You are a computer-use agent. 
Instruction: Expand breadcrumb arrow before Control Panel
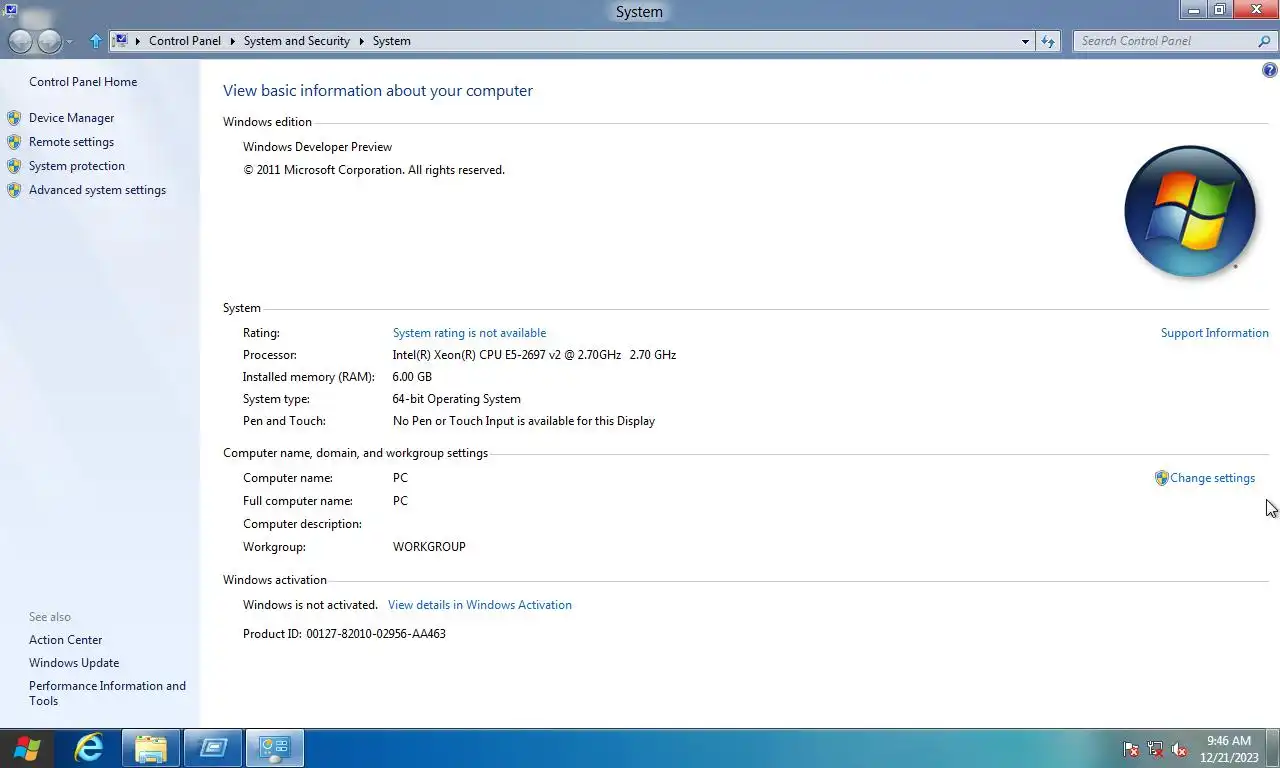click(138, 41)
